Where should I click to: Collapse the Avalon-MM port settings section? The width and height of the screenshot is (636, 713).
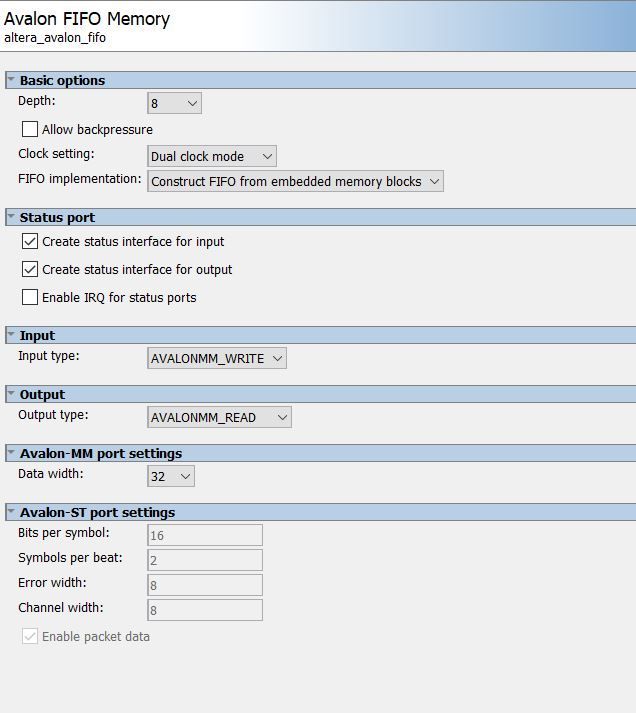pyautogui.click(x=11, y=453)
